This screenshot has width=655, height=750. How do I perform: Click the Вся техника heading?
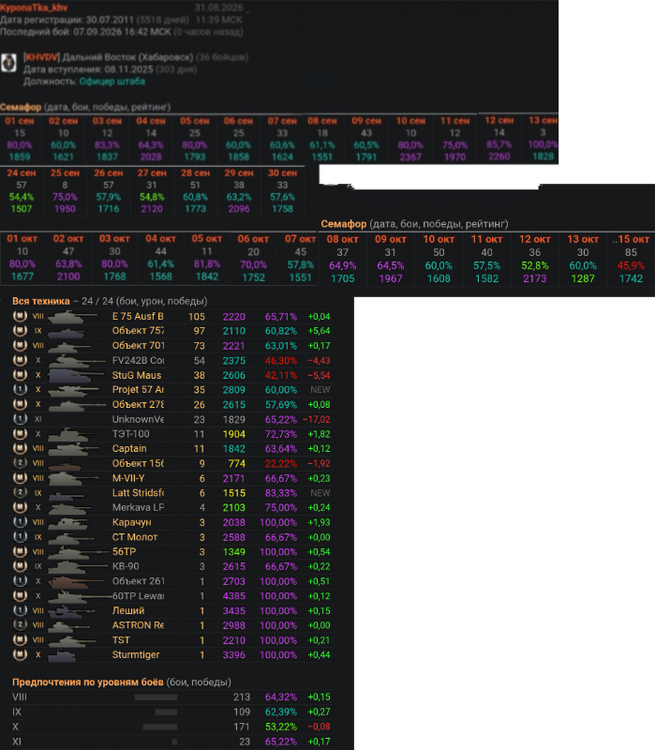pos(41,301)
